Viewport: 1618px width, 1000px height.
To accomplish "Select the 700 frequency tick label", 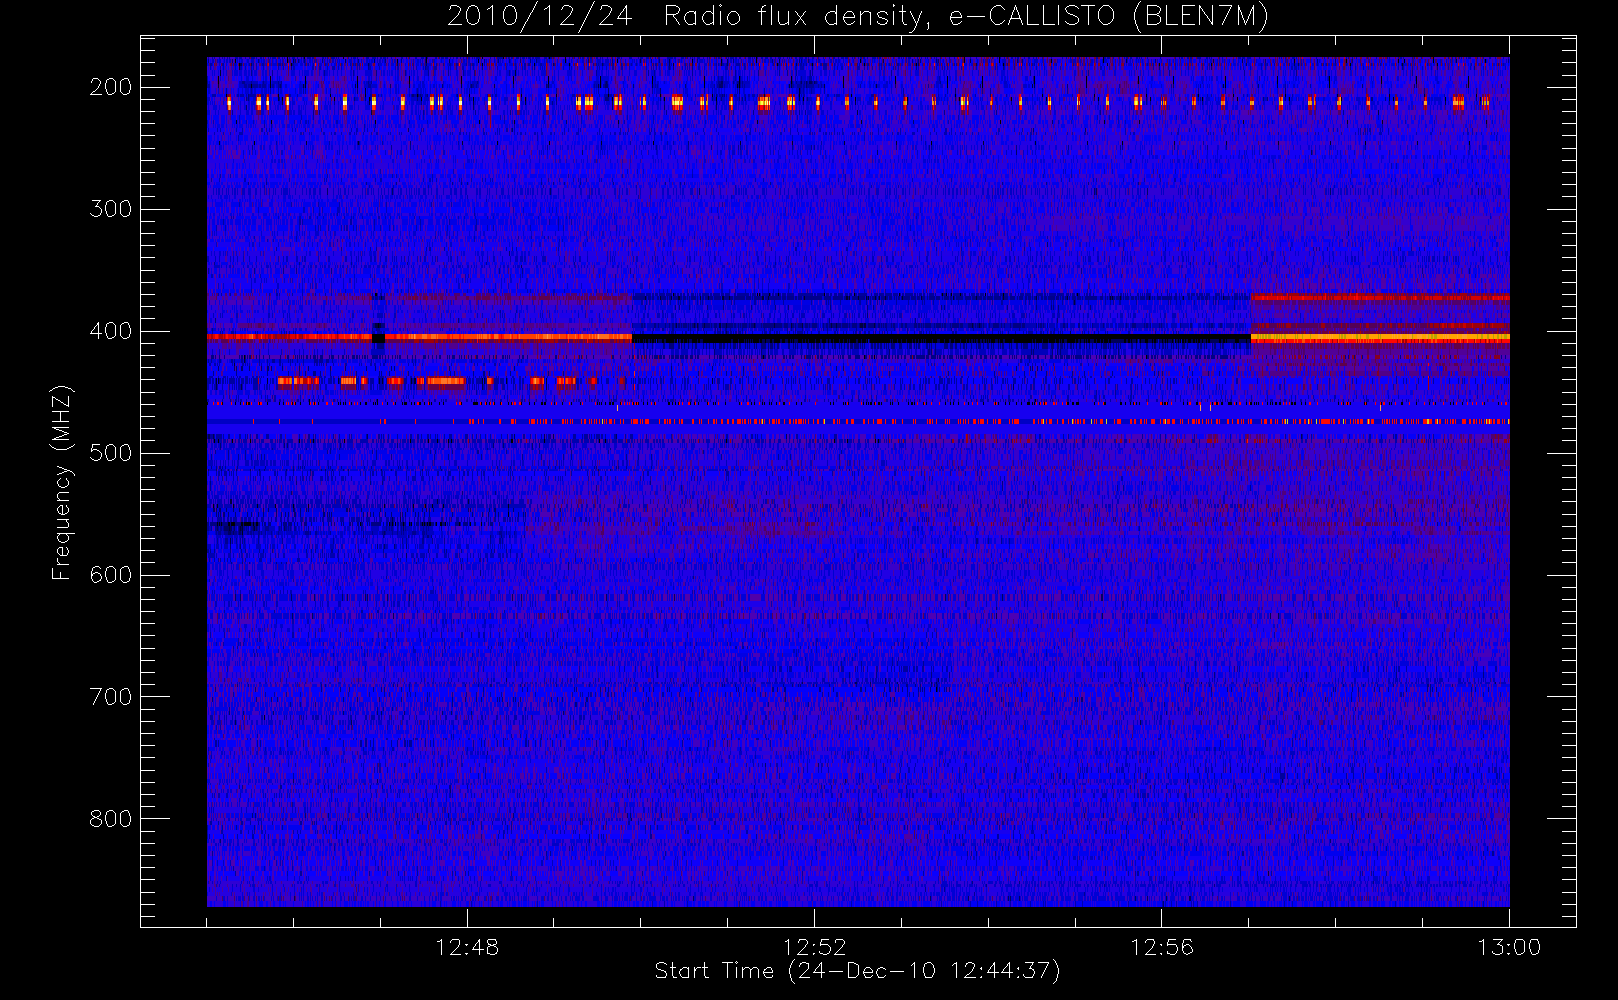I will pos(111,697).
